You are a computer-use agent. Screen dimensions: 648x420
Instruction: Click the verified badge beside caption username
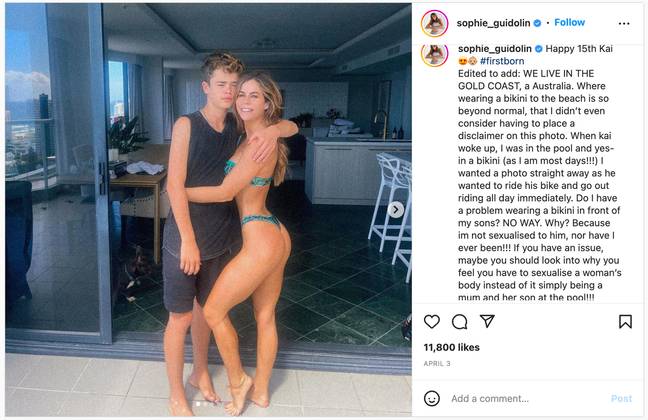(538, 49)
